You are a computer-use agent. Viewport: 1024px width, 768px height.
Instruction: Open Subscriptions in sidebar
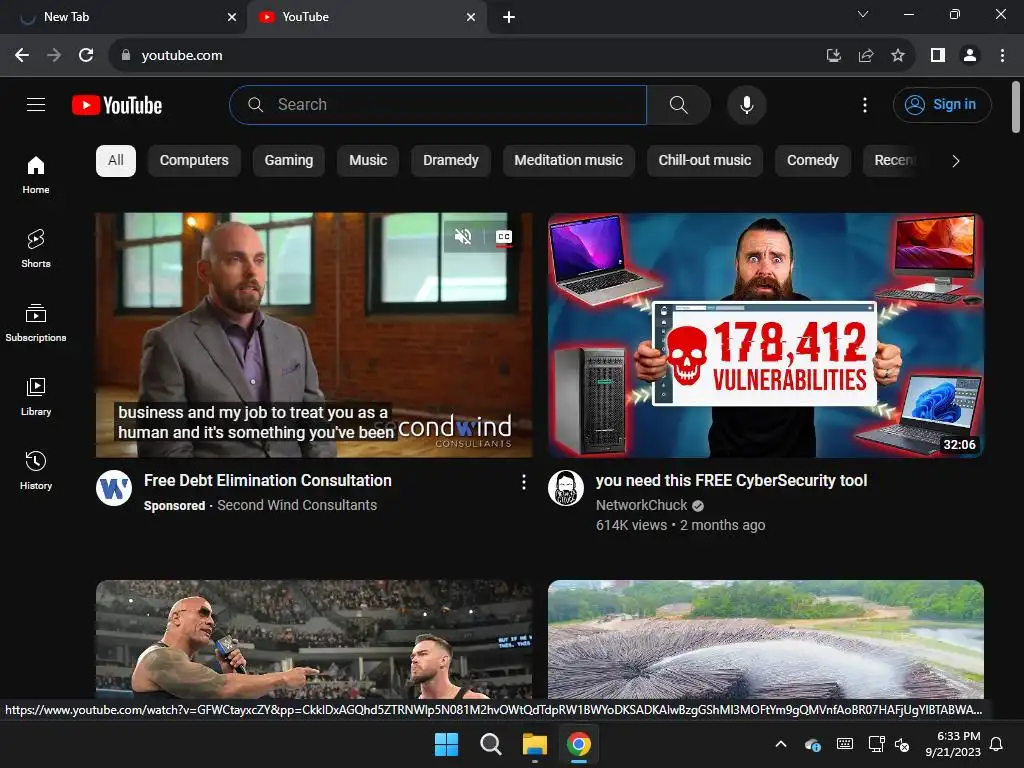tap(36, 323)
